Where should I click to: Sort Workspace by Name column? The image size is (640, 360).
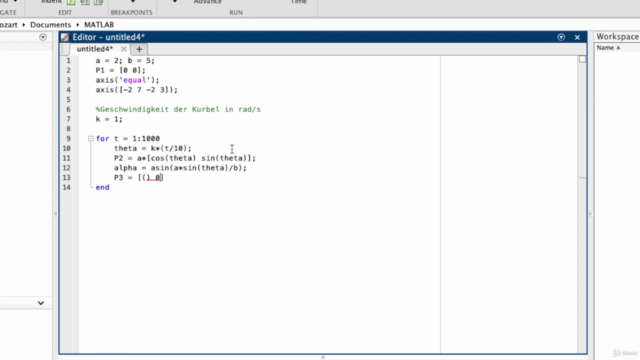pos(608,48)
